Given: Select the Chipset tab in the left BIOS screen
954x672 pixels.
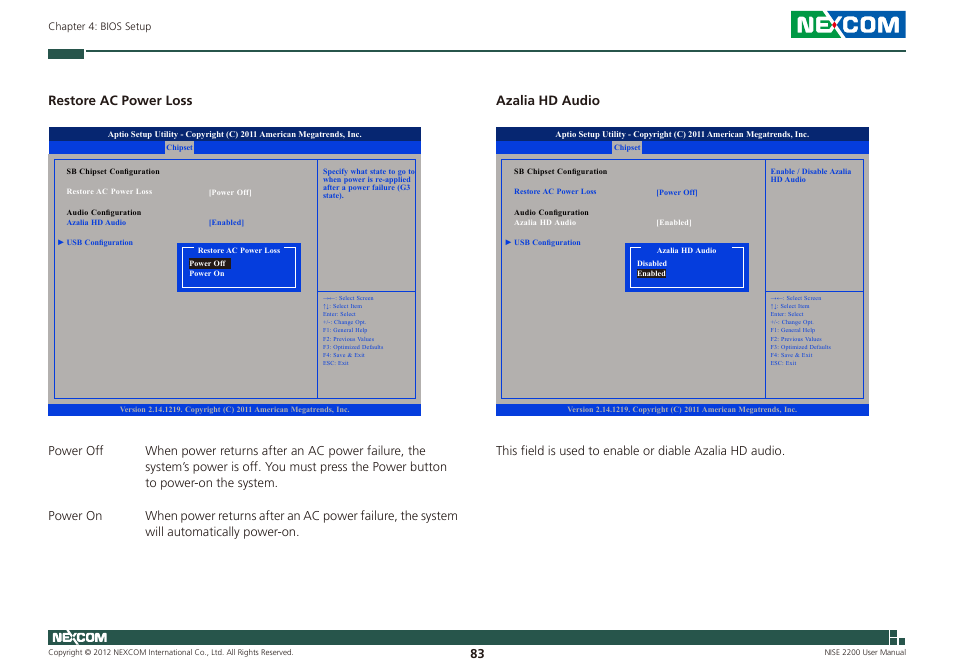Looking at the screenshot, I should click(x=179, y=148).
